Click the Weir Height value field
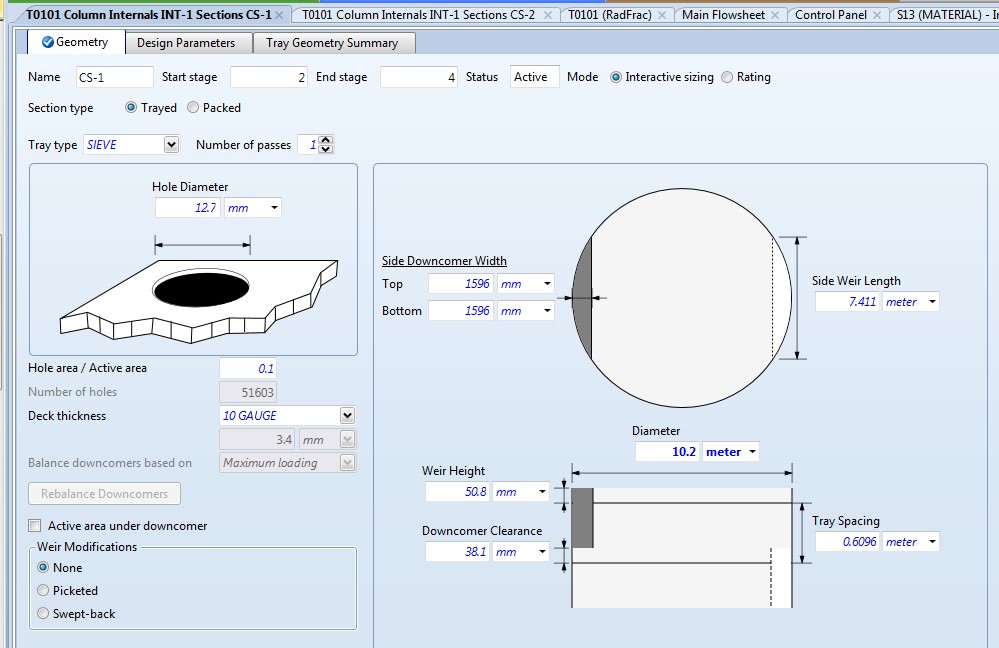 click(x=457, y=492)
